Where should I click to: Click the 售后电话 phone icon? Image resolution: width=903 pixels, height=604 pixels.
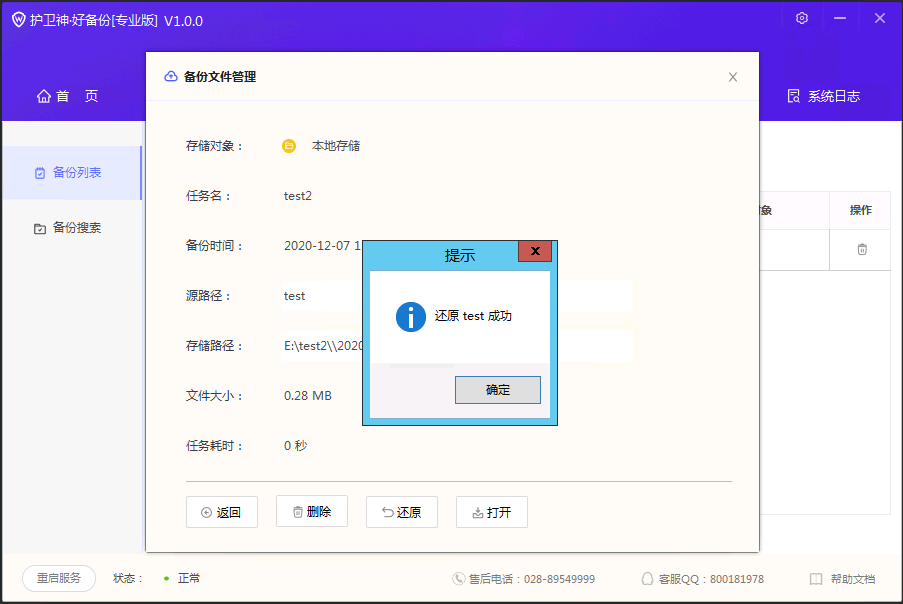[x=459, y=579]
